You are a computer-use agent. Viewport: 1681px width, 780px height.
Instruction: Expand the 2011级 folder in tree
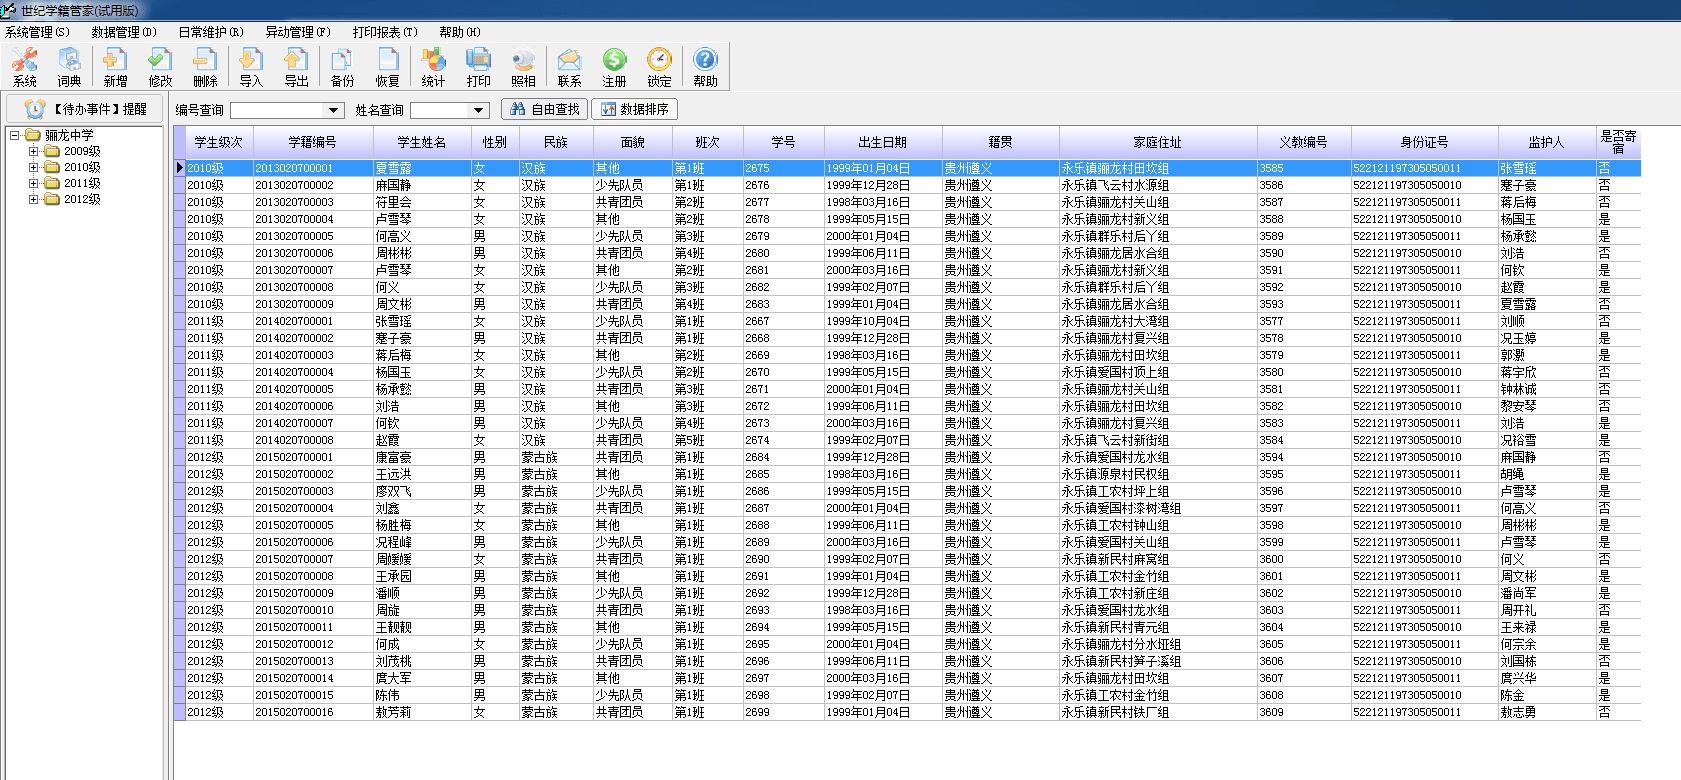34,184
